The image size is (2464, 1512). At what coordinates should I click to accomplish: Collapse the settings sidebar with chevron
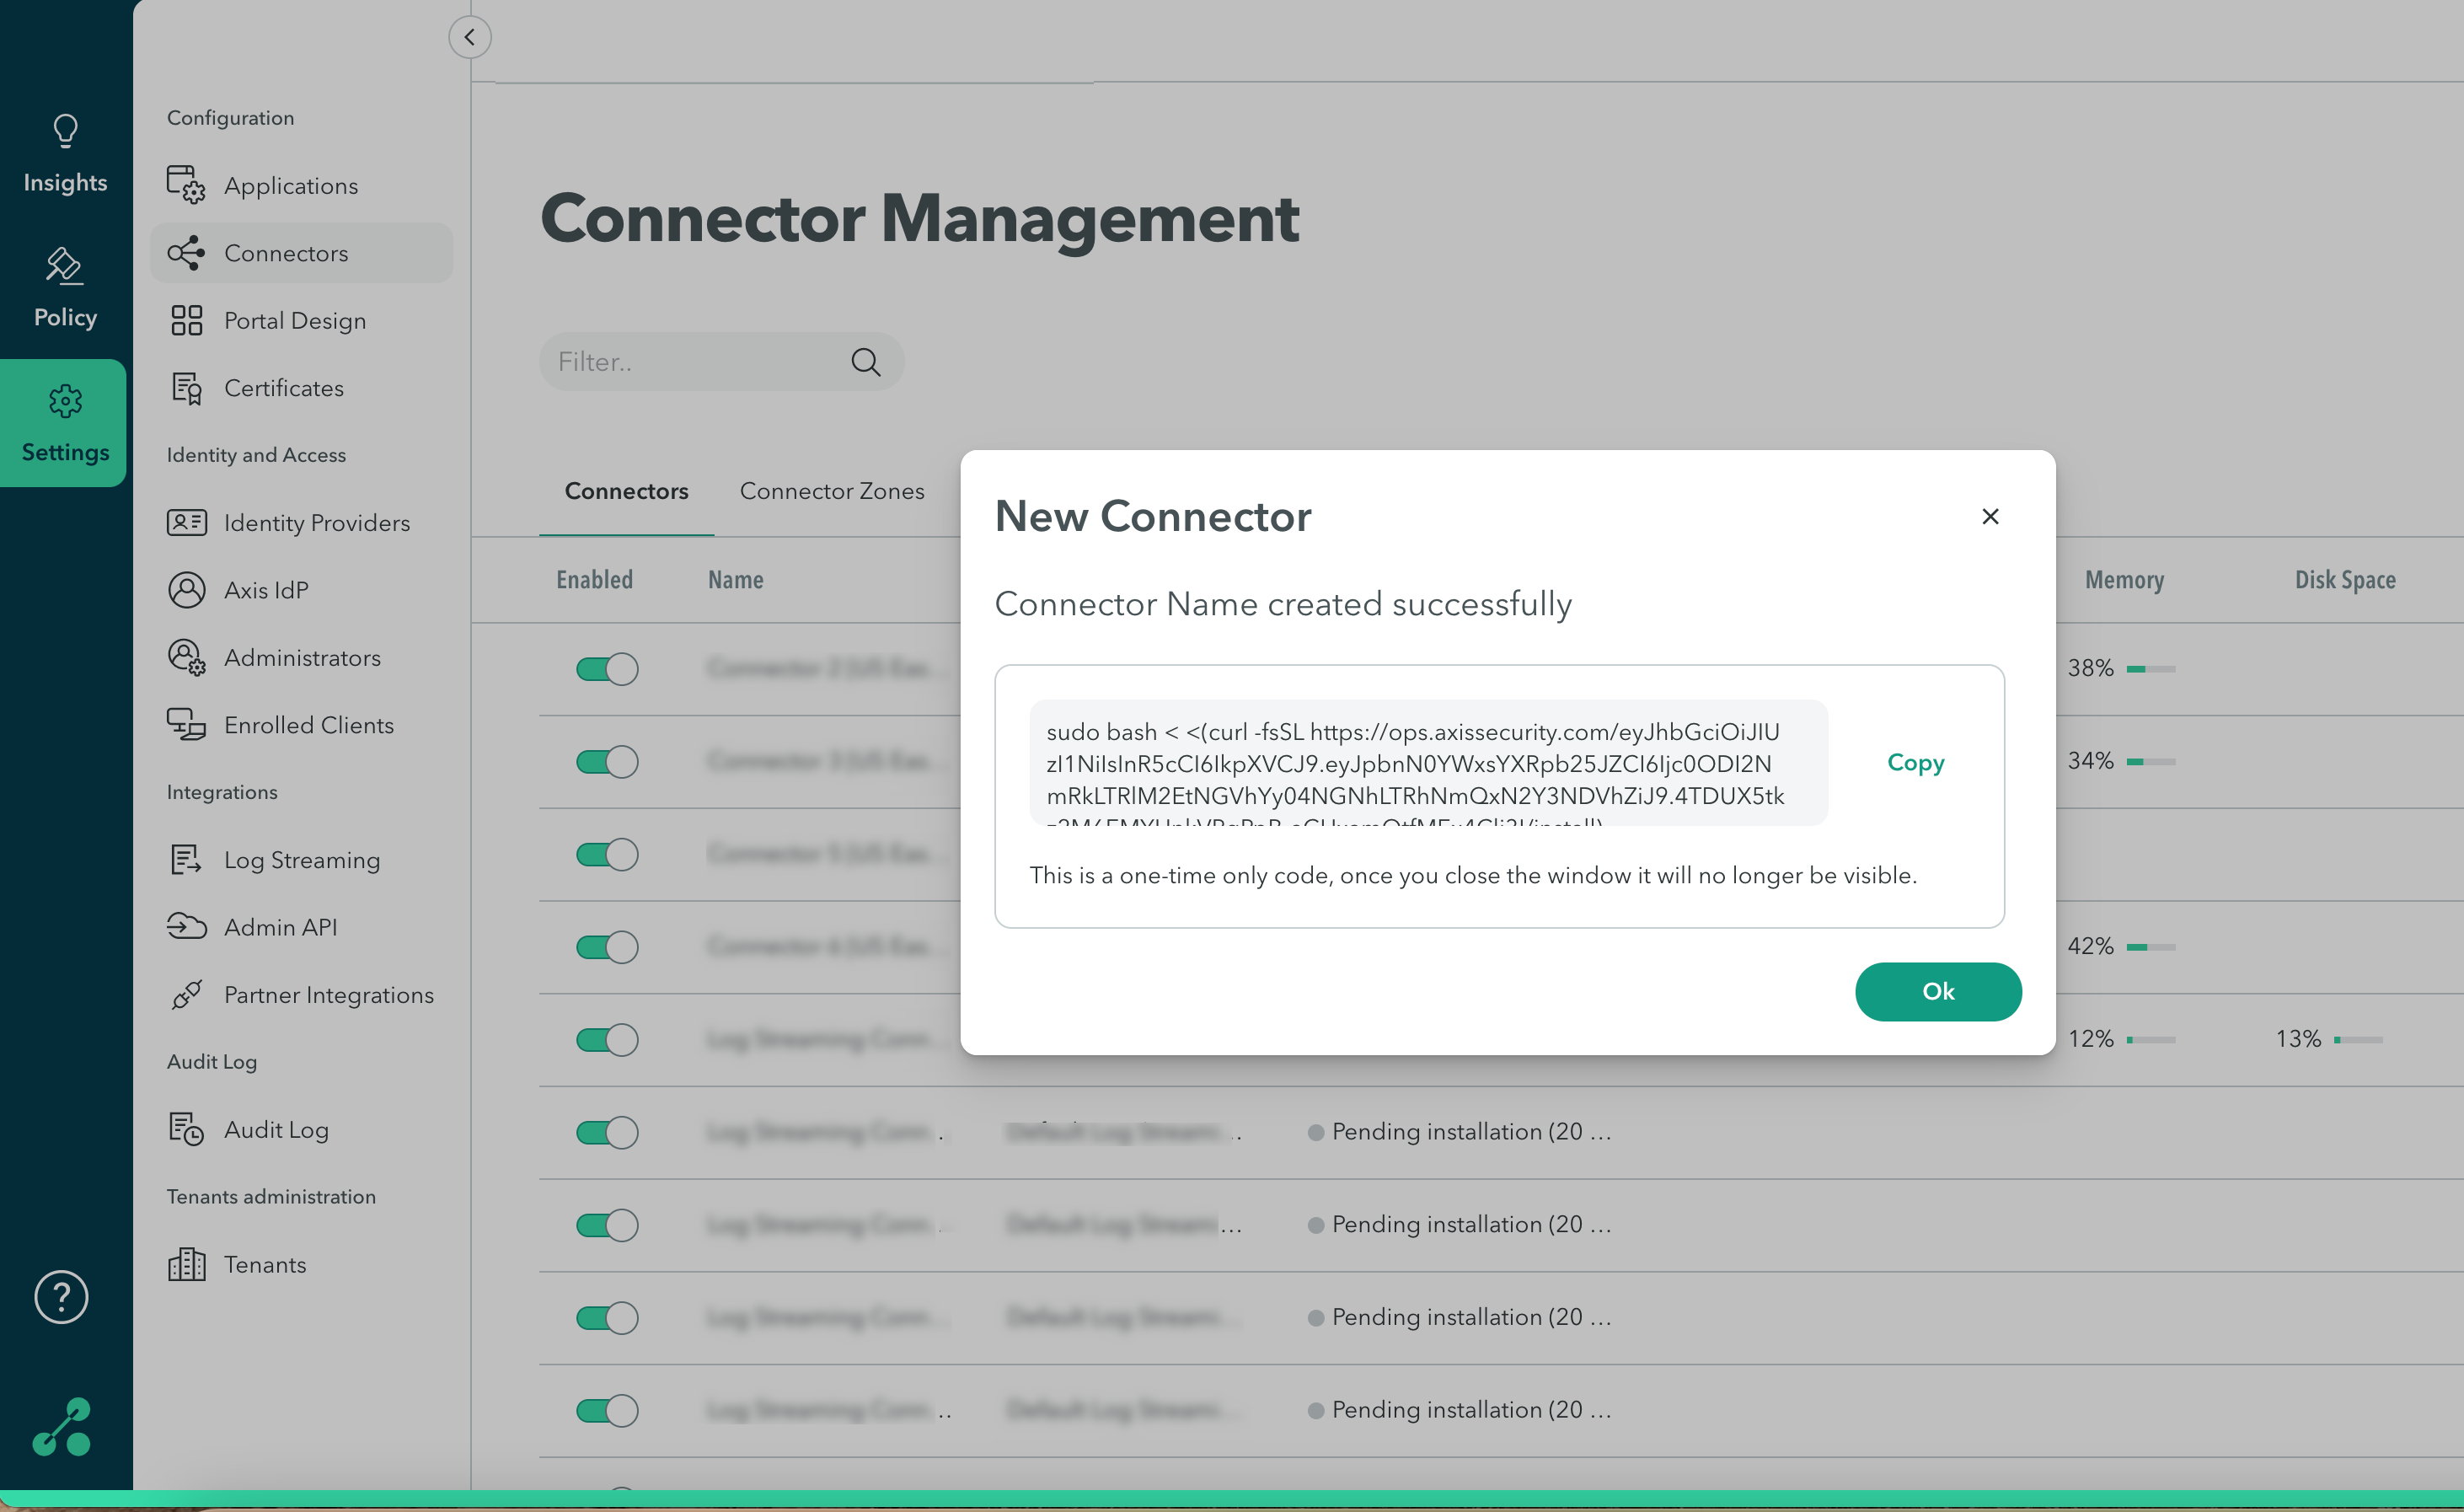click(x=469, y=37)
